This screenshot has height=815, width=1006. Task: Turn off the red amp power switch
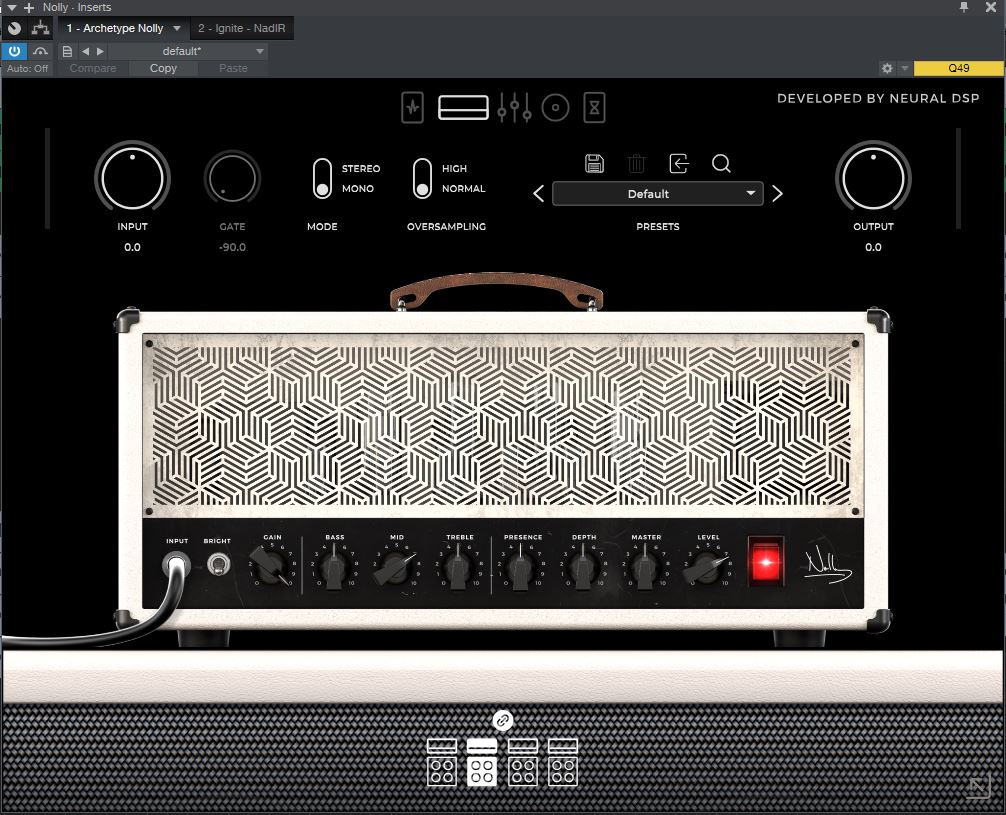tap(766, 562)
